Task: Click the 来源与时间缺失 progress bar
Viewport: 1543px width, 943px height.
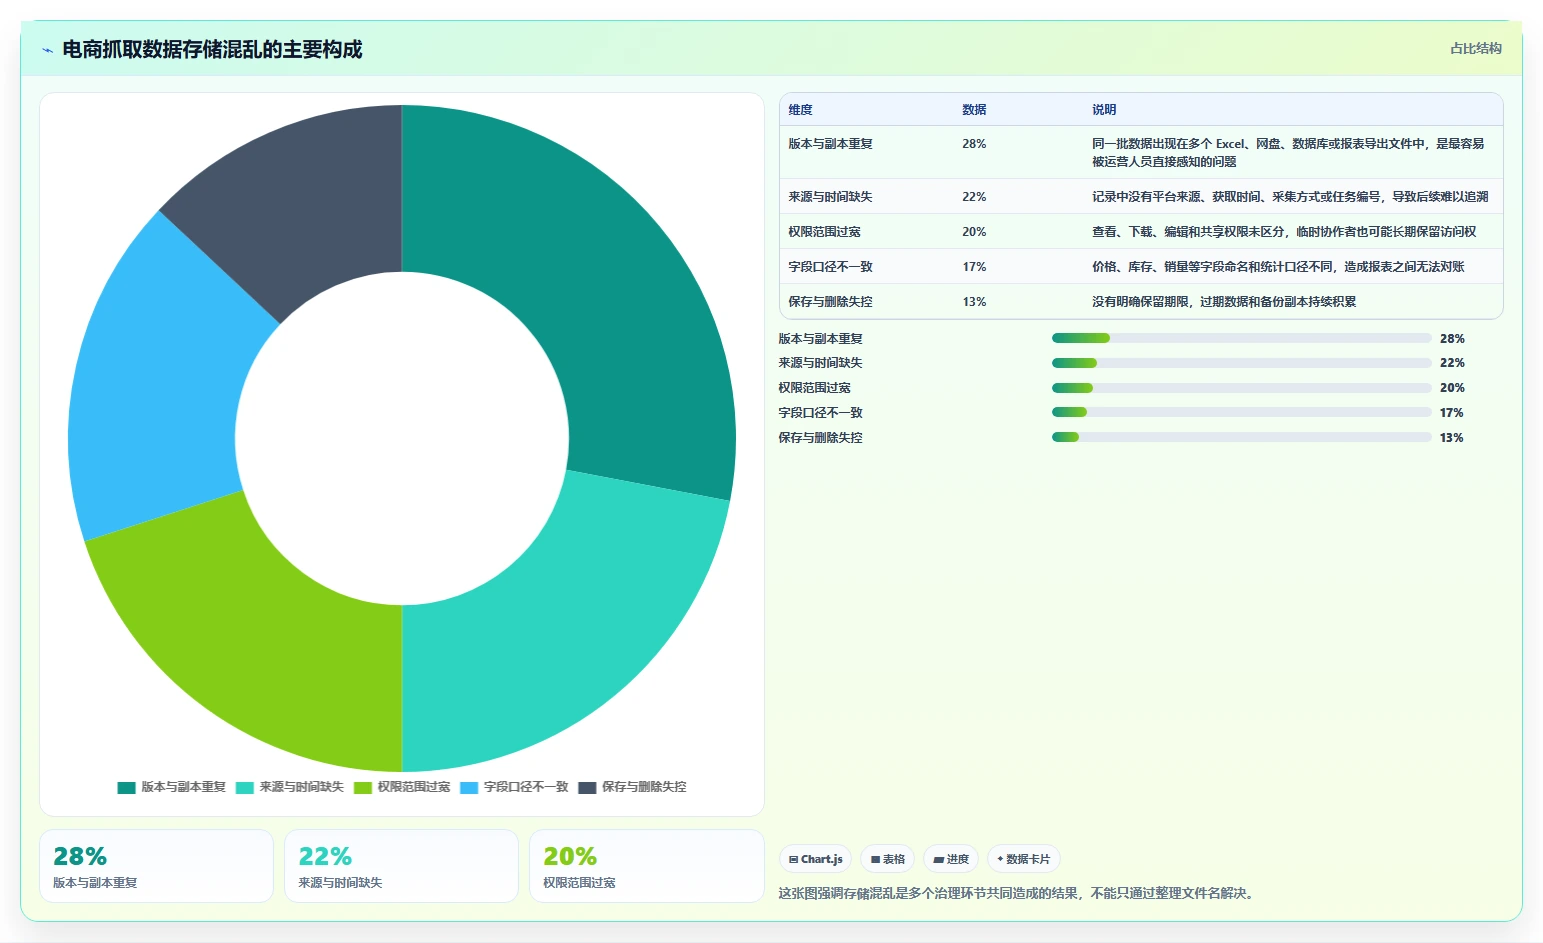Action: (1241, 363)
